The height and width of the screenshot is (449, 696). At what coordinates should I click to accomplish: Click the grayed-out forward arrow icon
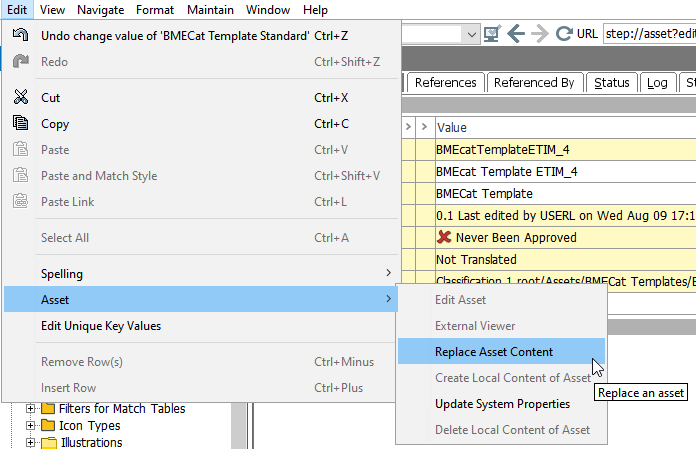[539, 34]
